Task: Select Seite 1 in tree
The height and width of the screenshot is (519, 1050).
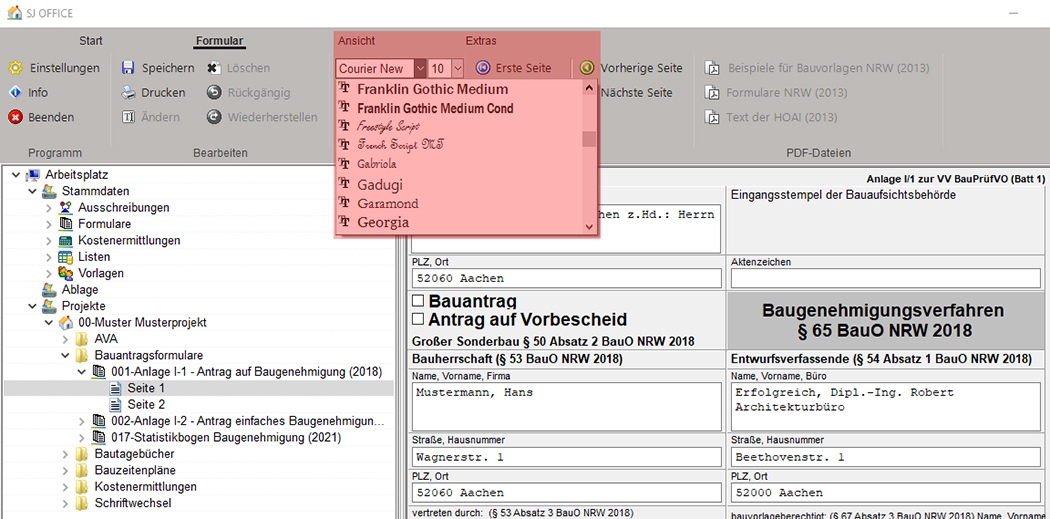Action: pyautogui.click(x=146, y=388)
